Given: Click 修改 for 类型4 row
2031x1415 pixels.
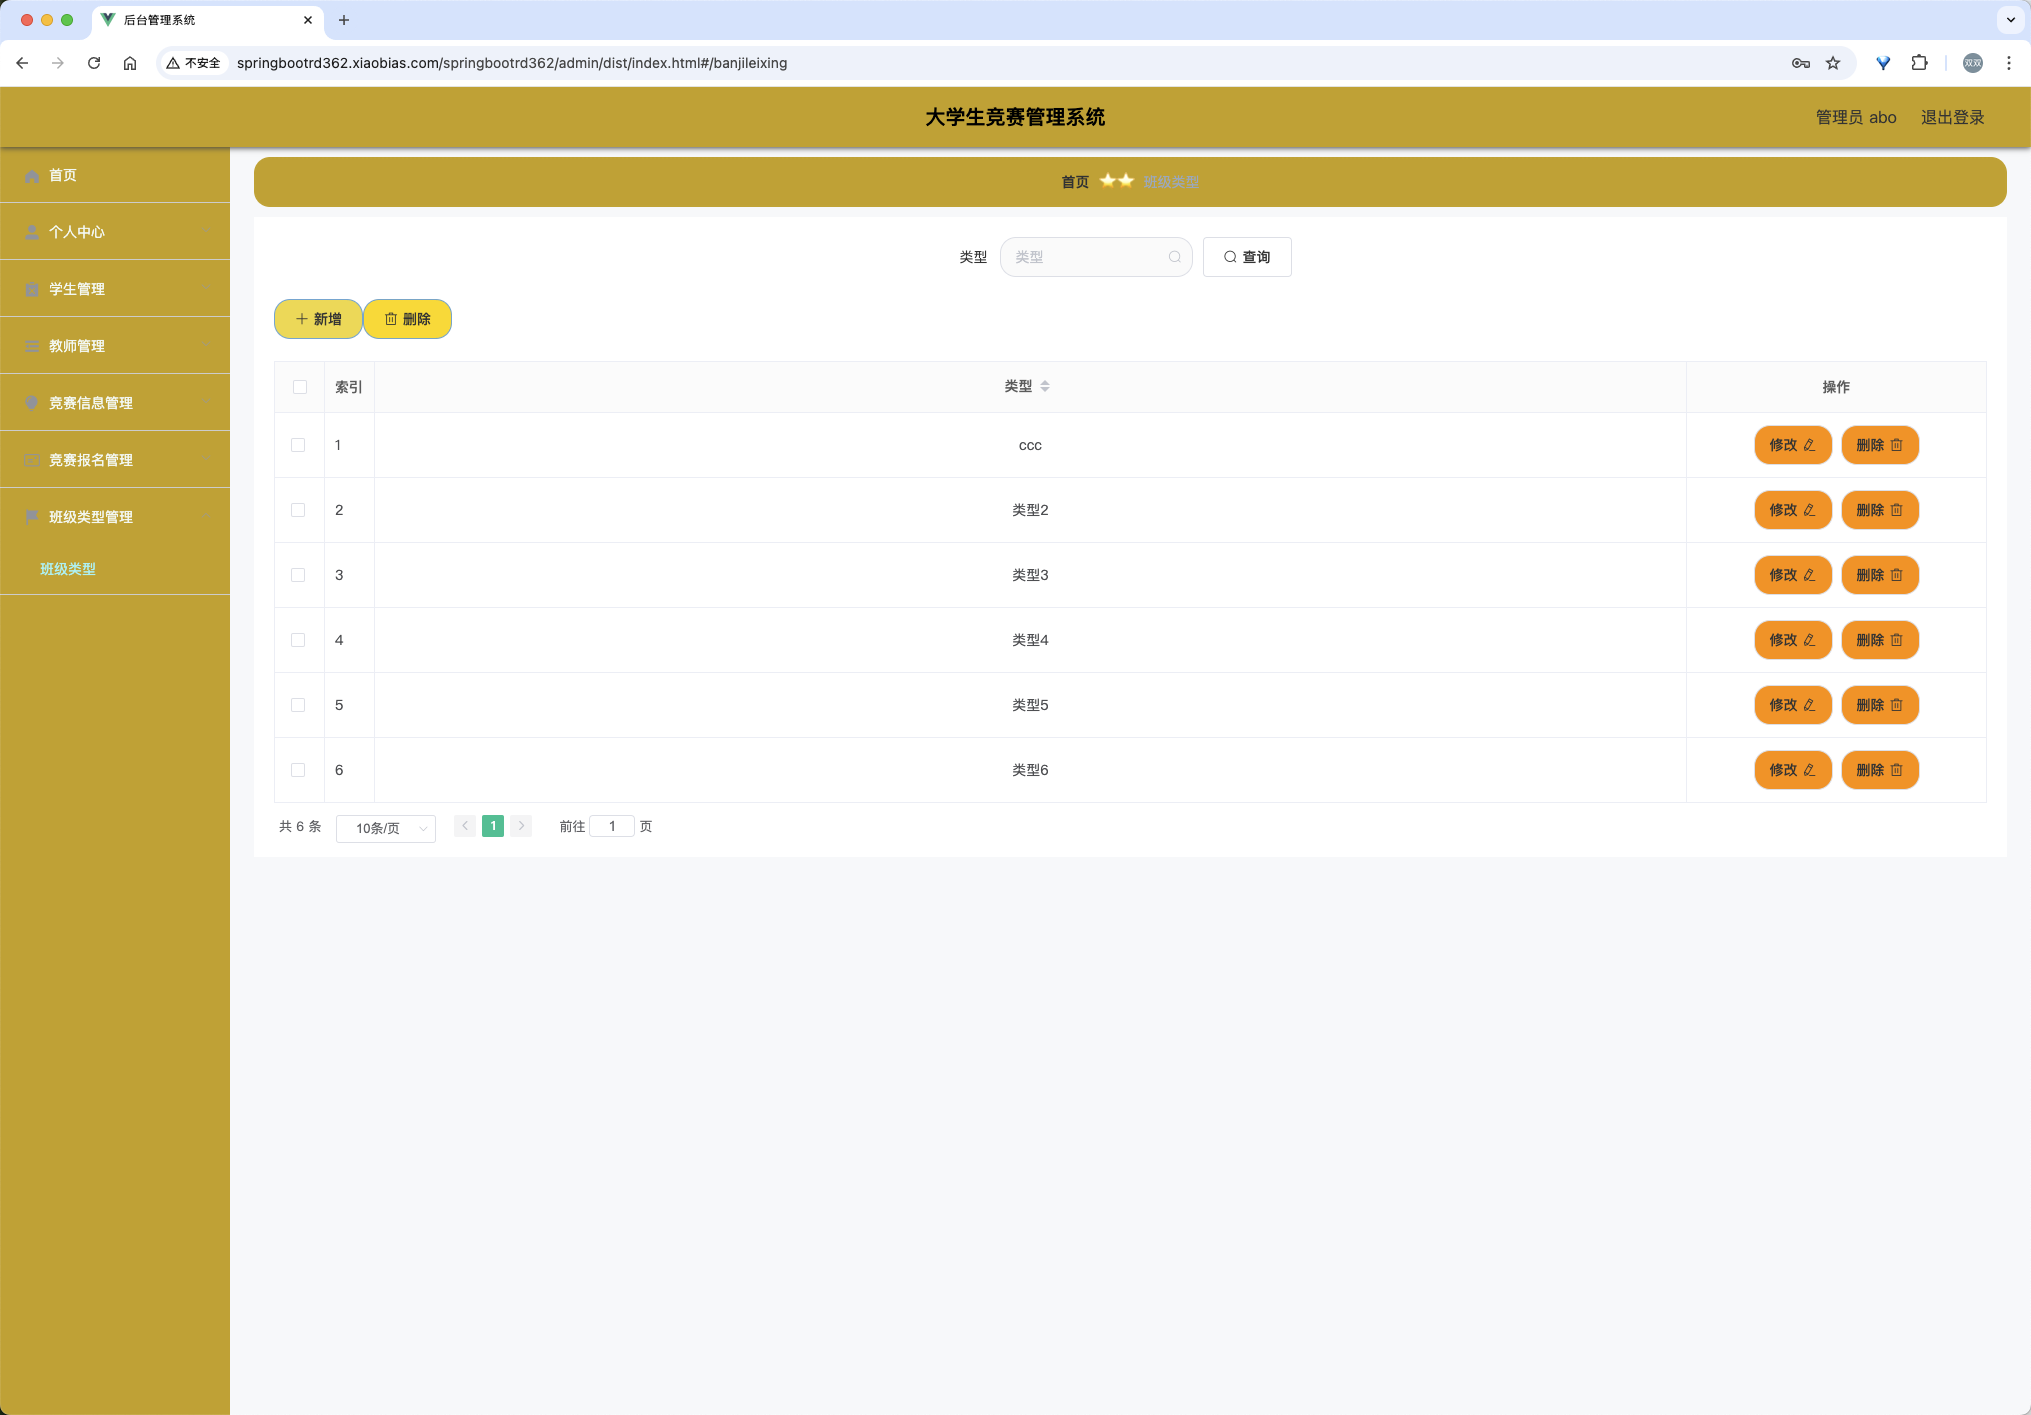Looking at the screenshot, I should click(1793, 640).
